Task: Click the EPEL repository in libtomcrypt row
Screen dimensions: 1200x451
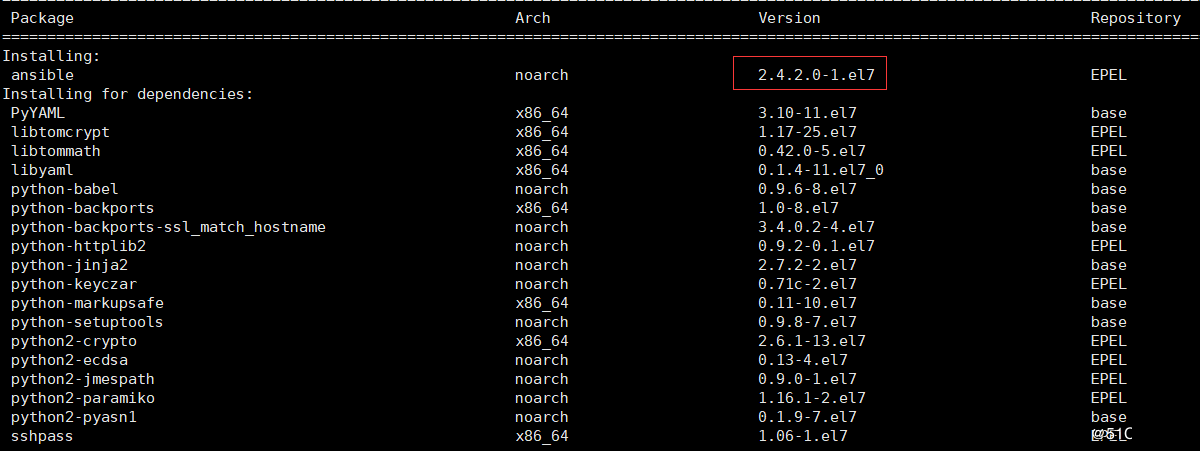Action: [1109, 132]
